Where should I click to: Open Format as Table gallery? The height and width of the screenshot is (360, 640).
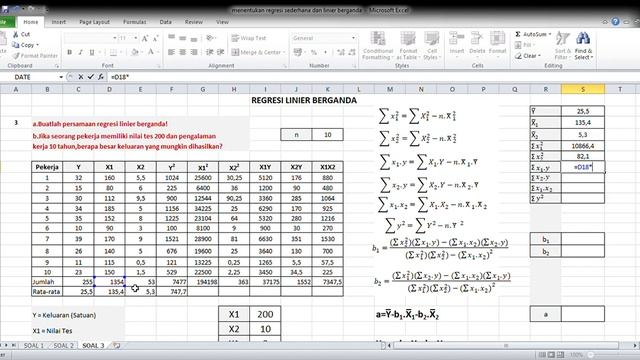[407, 46]
